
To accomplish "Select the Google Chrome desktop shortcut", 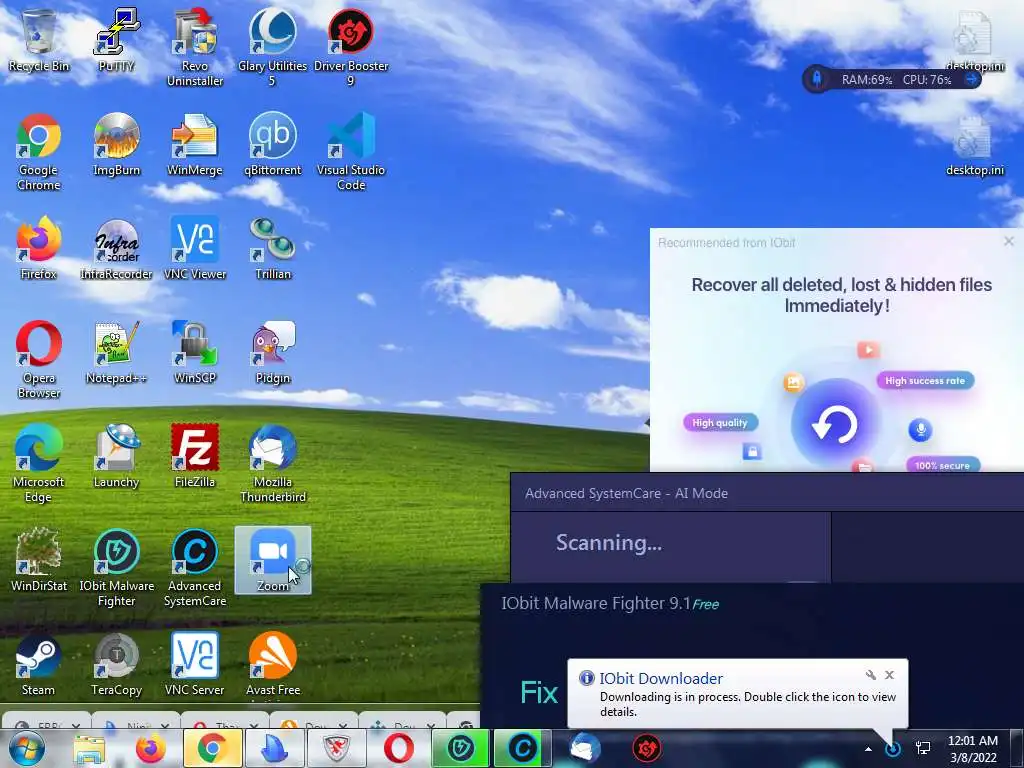I will coord(39,152).
